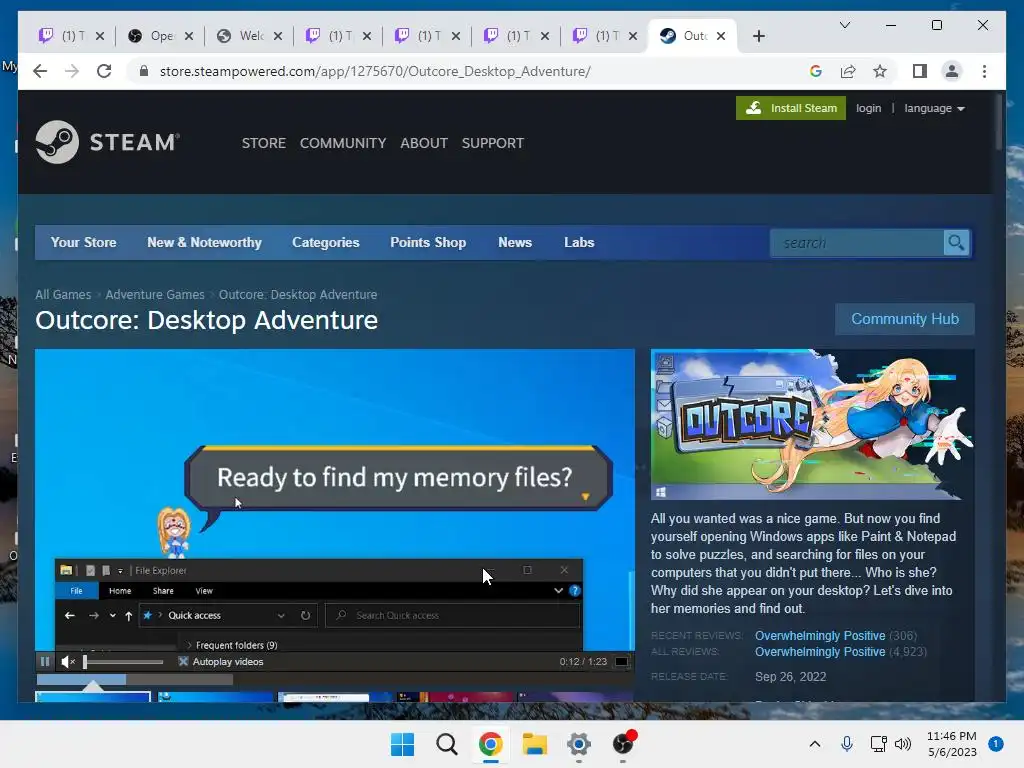This screenshot has height=768, width=1024.
Task: Open New & Noteworthy tab
Action: [x=204, y=242]
